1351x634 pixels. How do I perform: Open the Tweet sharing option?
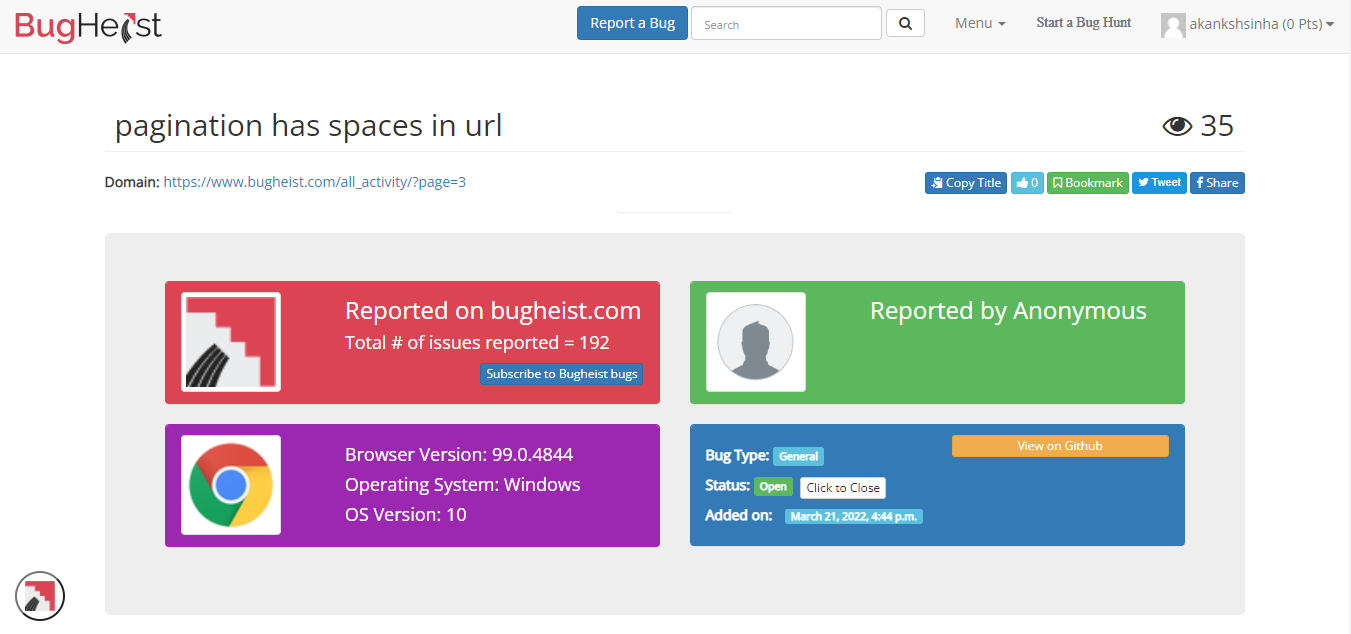pyautogui.click(x=1159, y=182)
